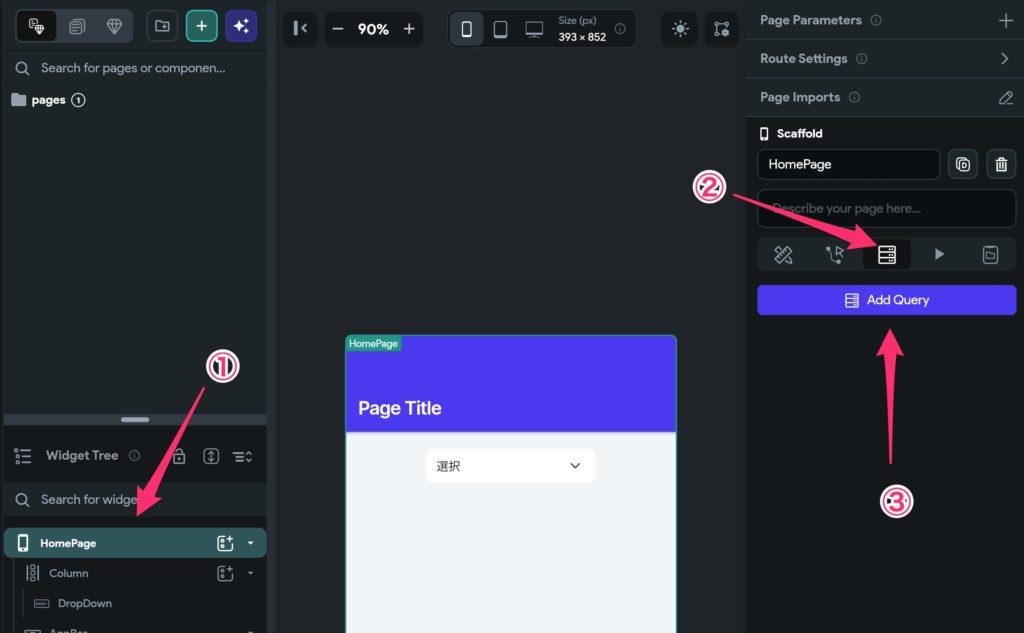Open the canvas collapse panel arrow icon
This screenshot has width=1024, height=633.
click(x=299, y=29)
